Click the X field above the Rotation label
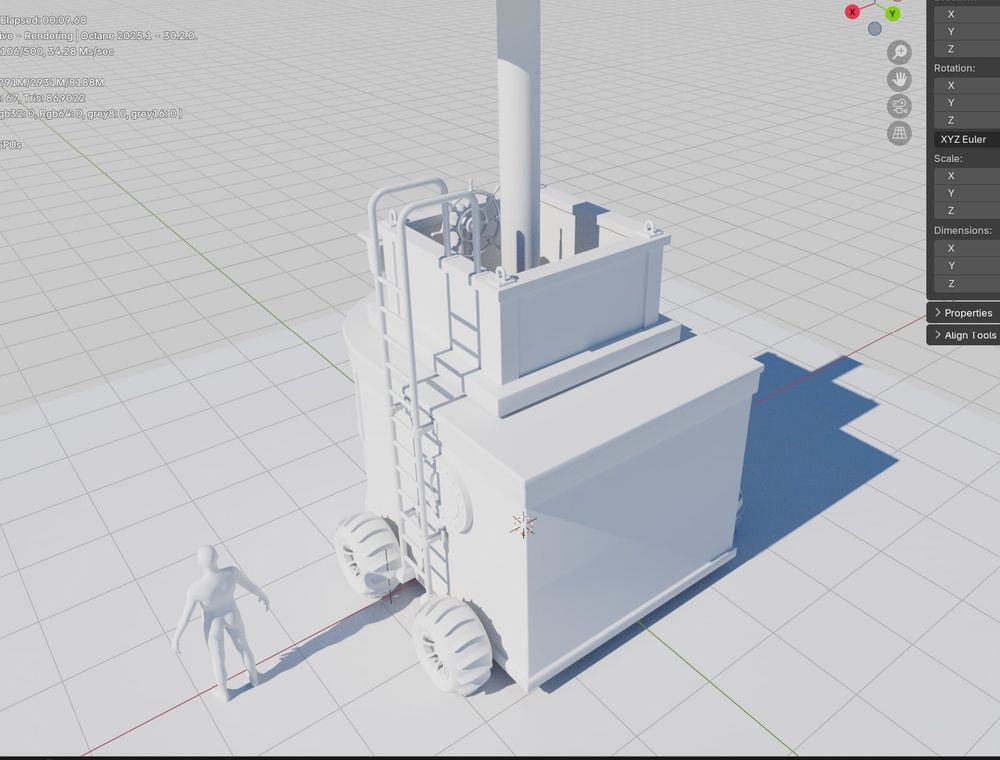The image size is (1000, 760). 967,14
